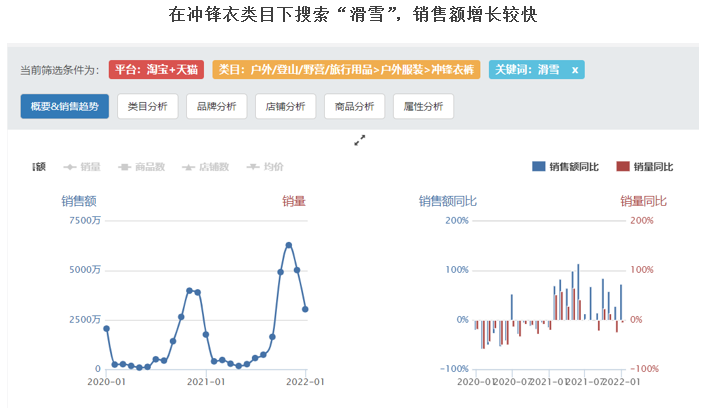The width and height of the screenshot is (724, 414).
Task: Toggle the partially hidden 销售额 legend item
Action: tap(39, 167)
